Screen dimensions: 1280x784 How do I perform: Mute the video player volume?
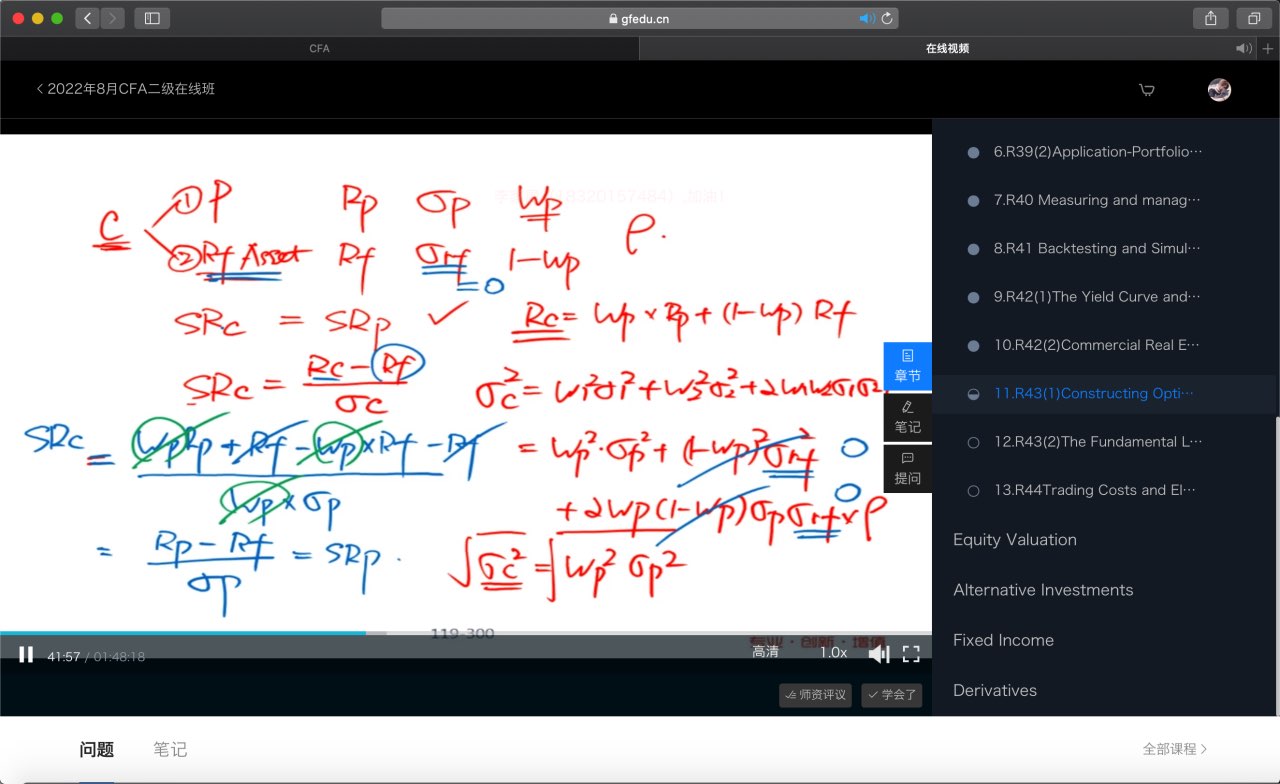pos(878,654)
